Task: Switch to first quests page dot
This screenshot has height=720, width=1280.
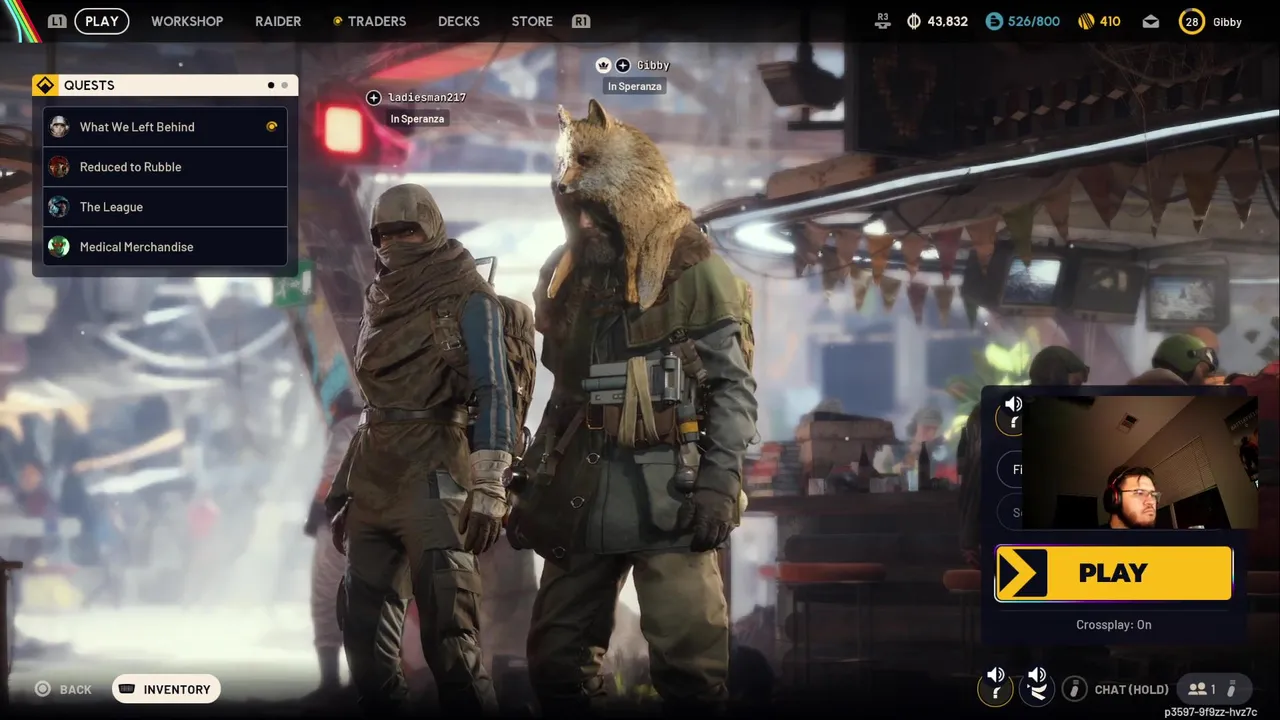Action: 271,85
